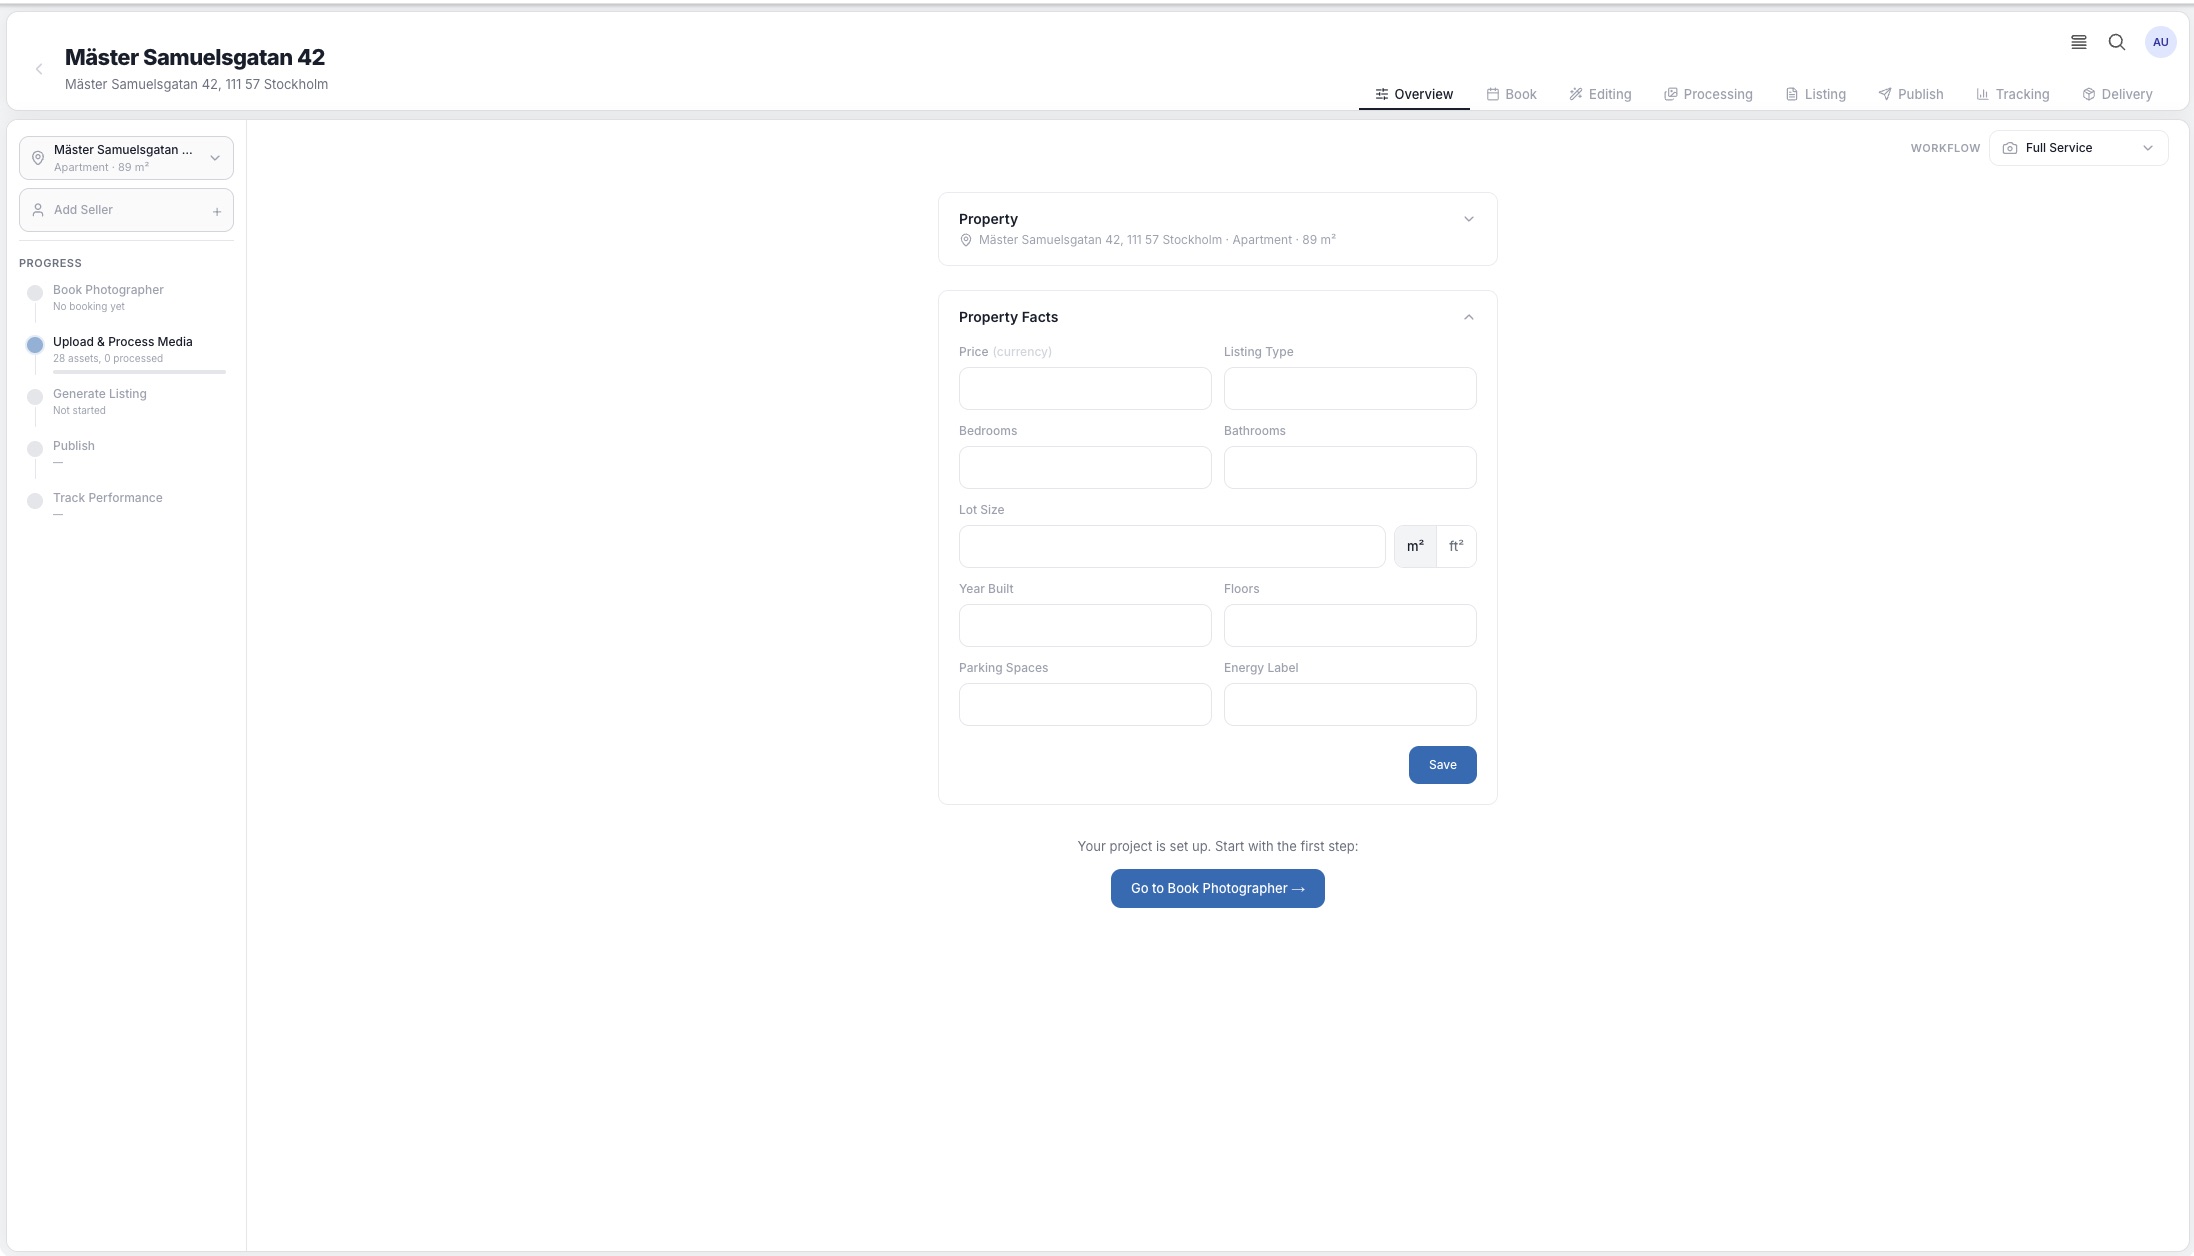Image resolution: width=2194 pixels, height=1256 pixels.
Task: Open the list view icon in header
Action: tap(2078, 42)
